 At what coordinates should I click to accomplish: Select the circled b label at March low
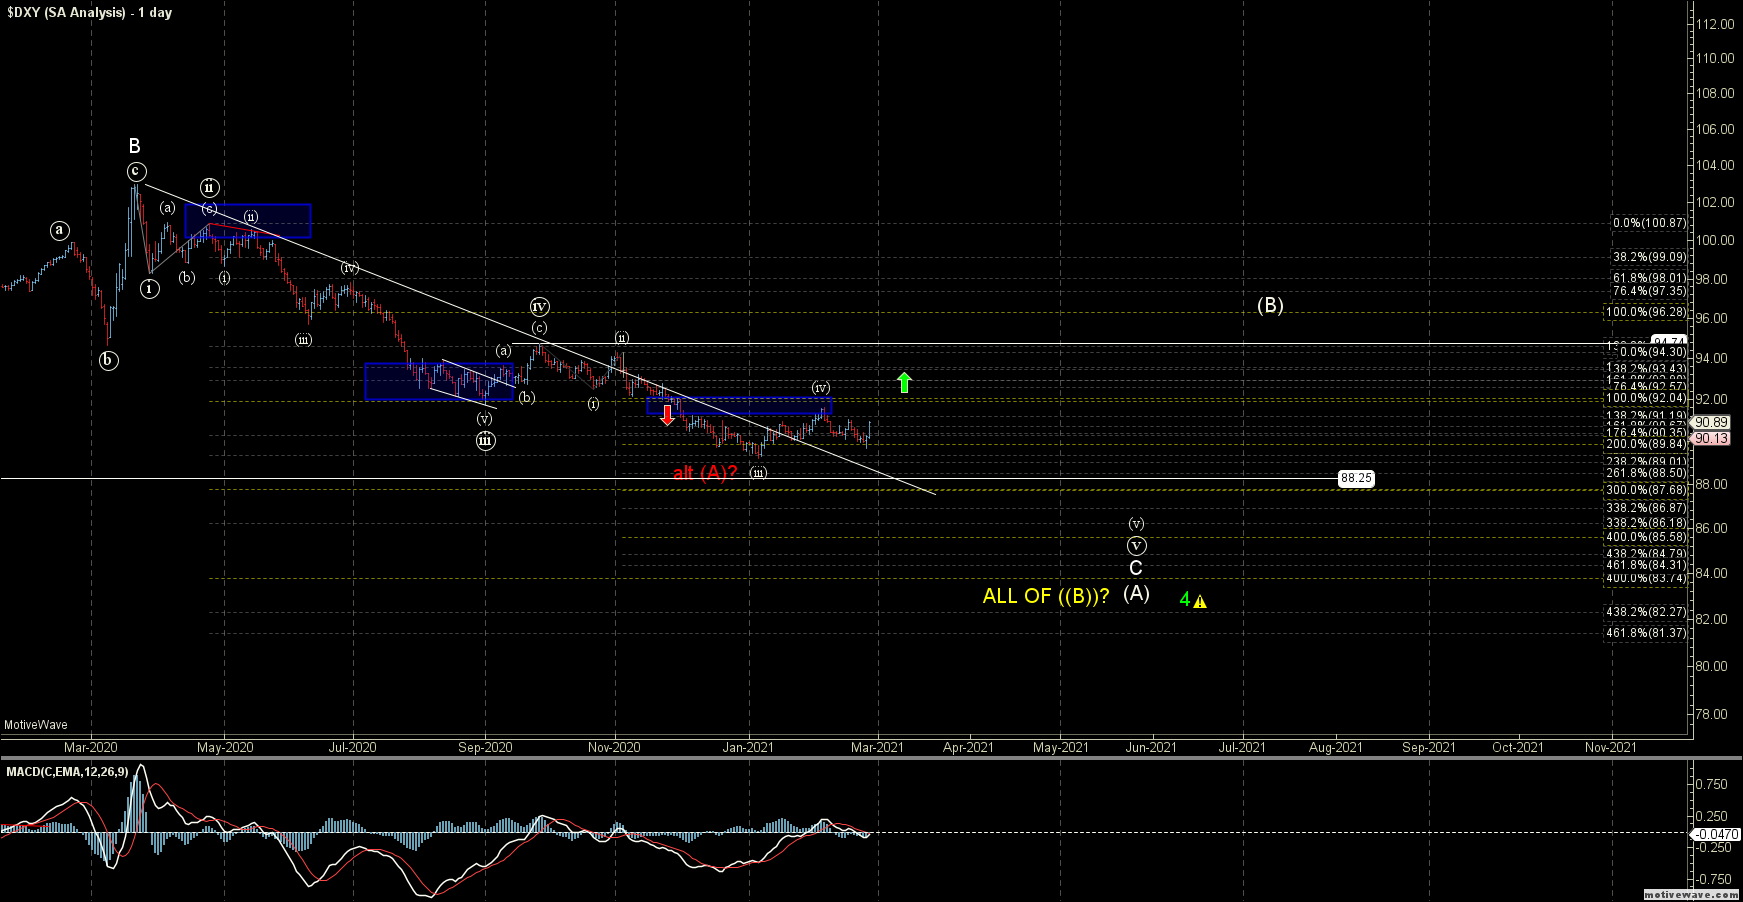pyautogui.click(x=109, y=360)
